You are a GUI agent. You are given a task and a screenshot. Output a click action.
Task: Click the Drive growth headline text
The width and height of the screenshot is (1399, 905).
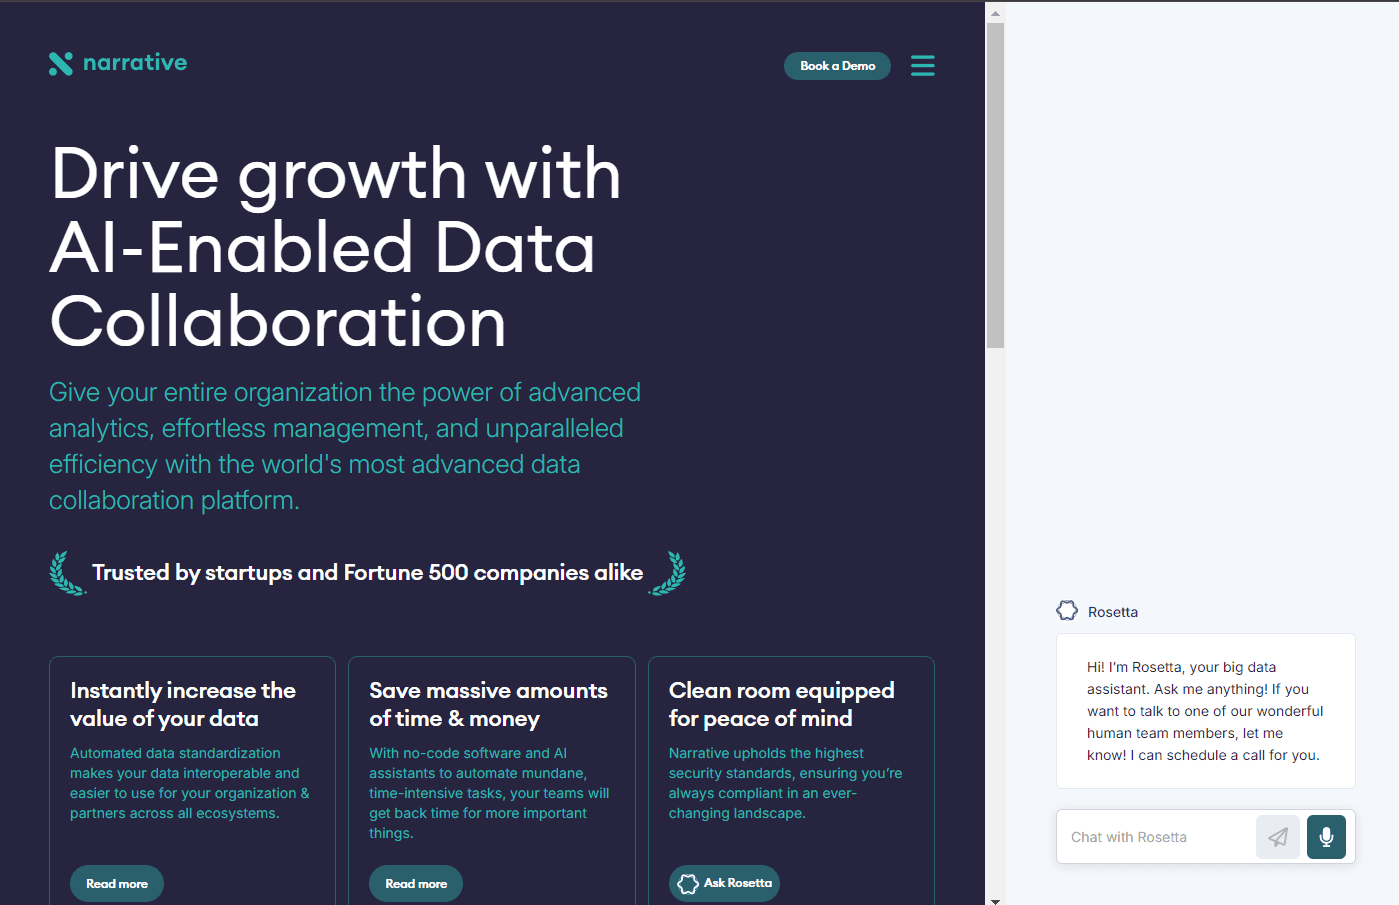(336, 247)
